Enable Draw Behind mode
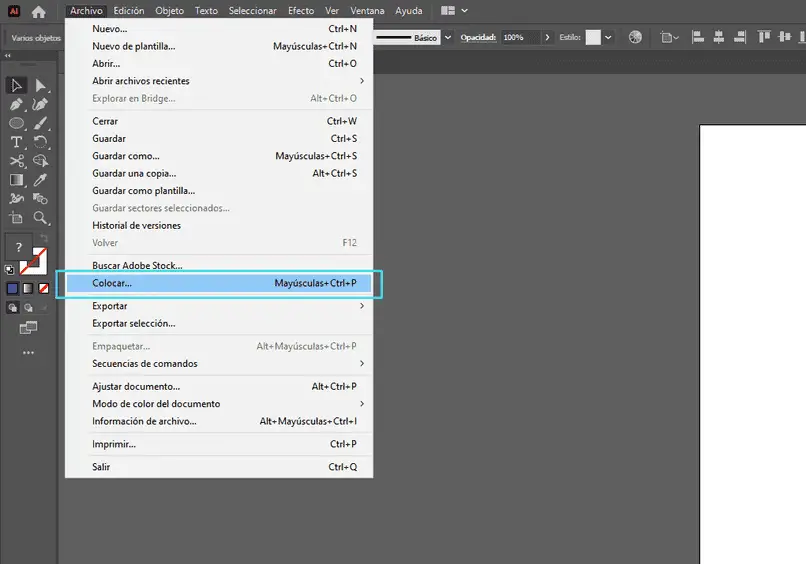This screenshot has height=564, width=806. [28, 308]
